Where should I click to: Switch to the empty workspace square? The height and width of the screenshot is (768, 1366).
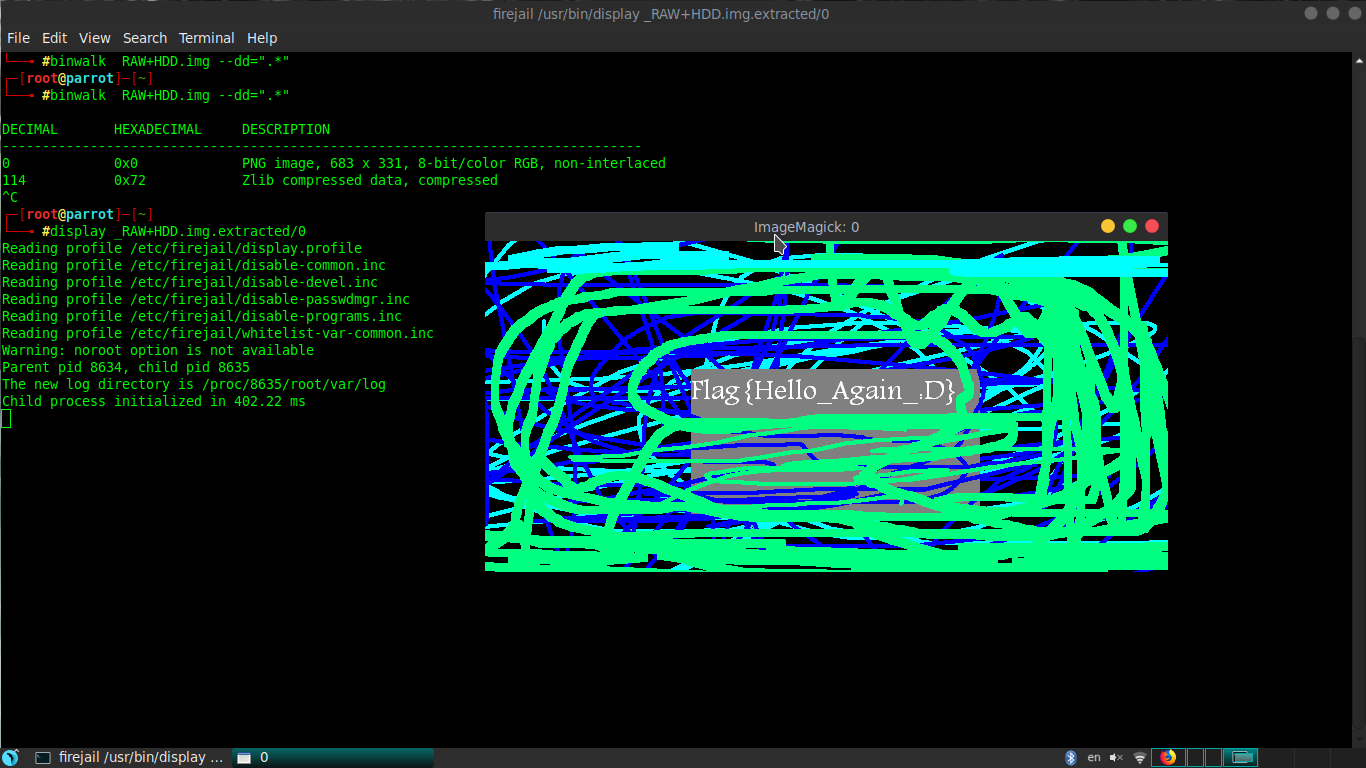1195,757
